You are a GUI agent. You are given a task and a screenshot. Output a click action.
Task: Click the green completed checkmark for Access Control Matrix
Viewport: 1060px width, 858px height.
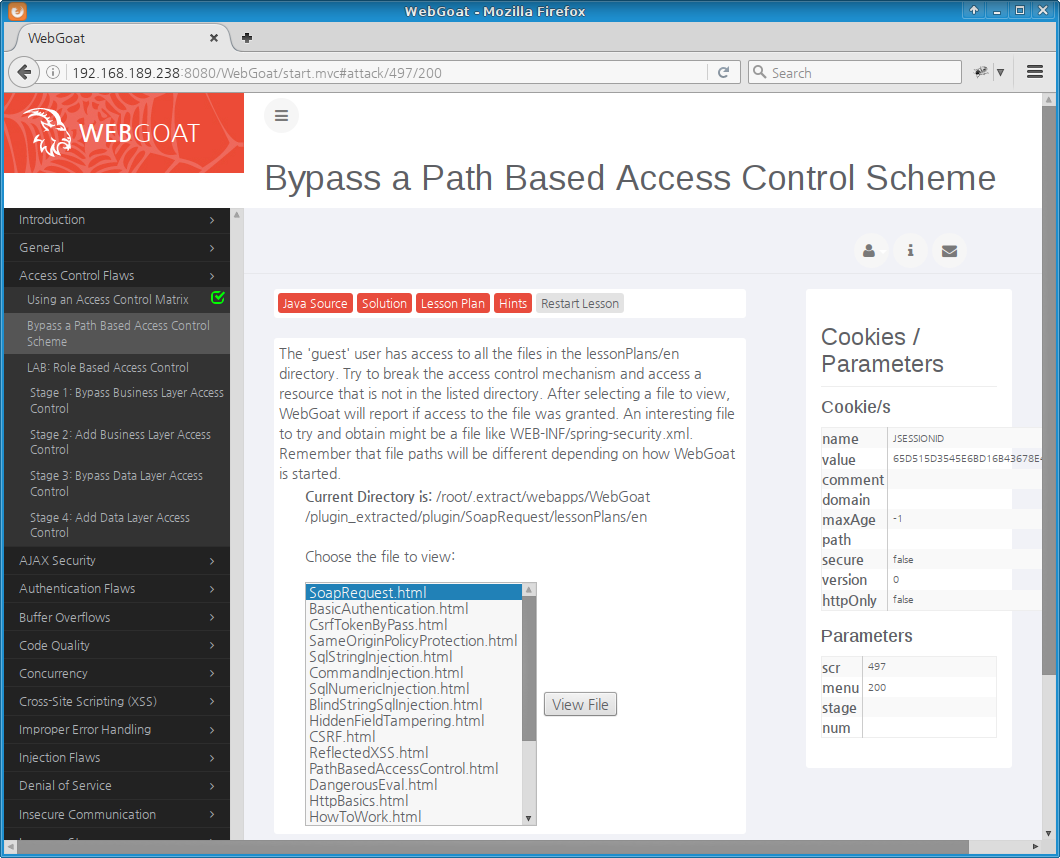tap(218, 297)
